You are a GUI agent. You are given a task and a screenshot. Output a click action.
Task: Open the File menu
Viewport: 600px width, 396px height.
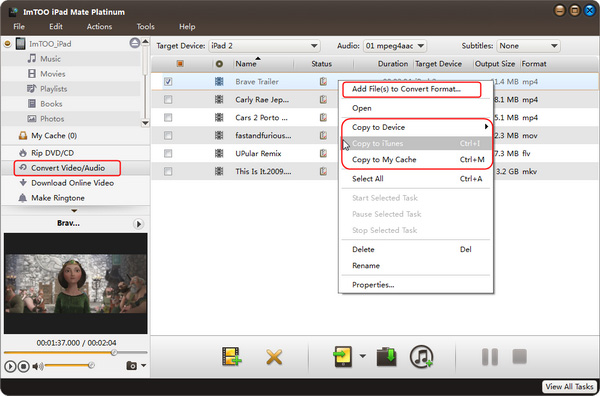(19, 26)
